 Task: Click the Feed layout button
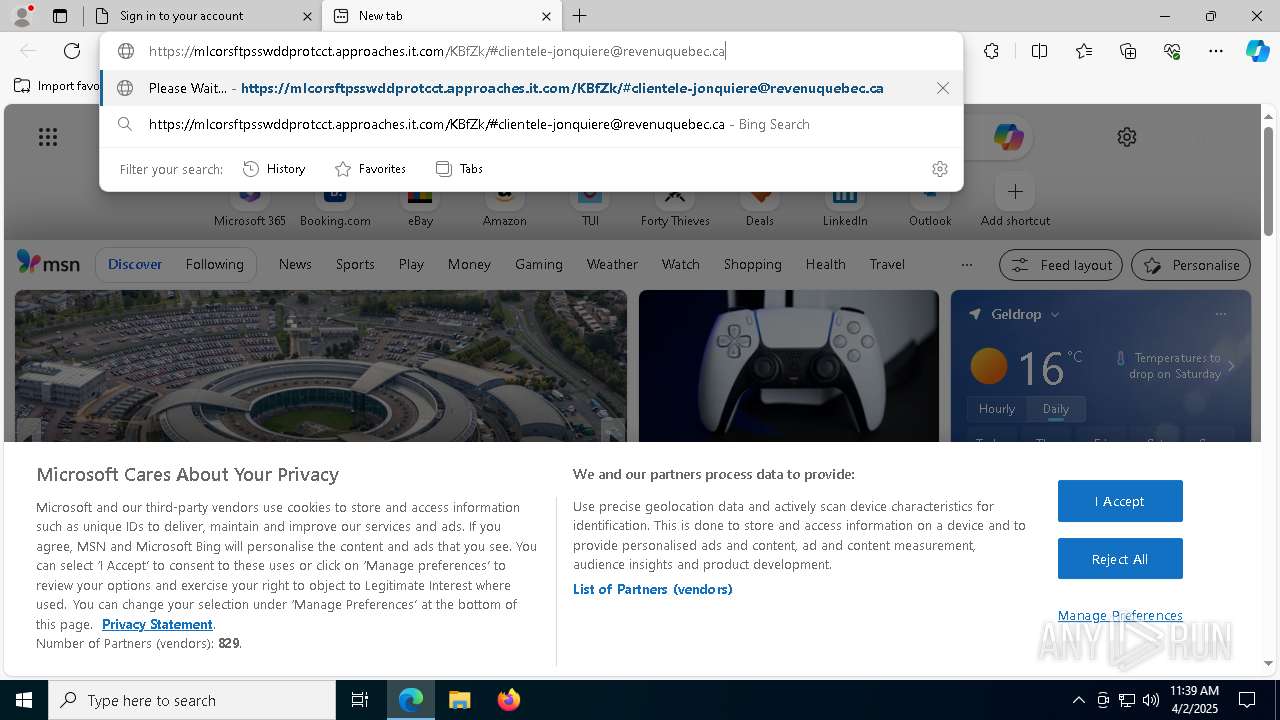pyautogui.click(x=1061, y=265)
